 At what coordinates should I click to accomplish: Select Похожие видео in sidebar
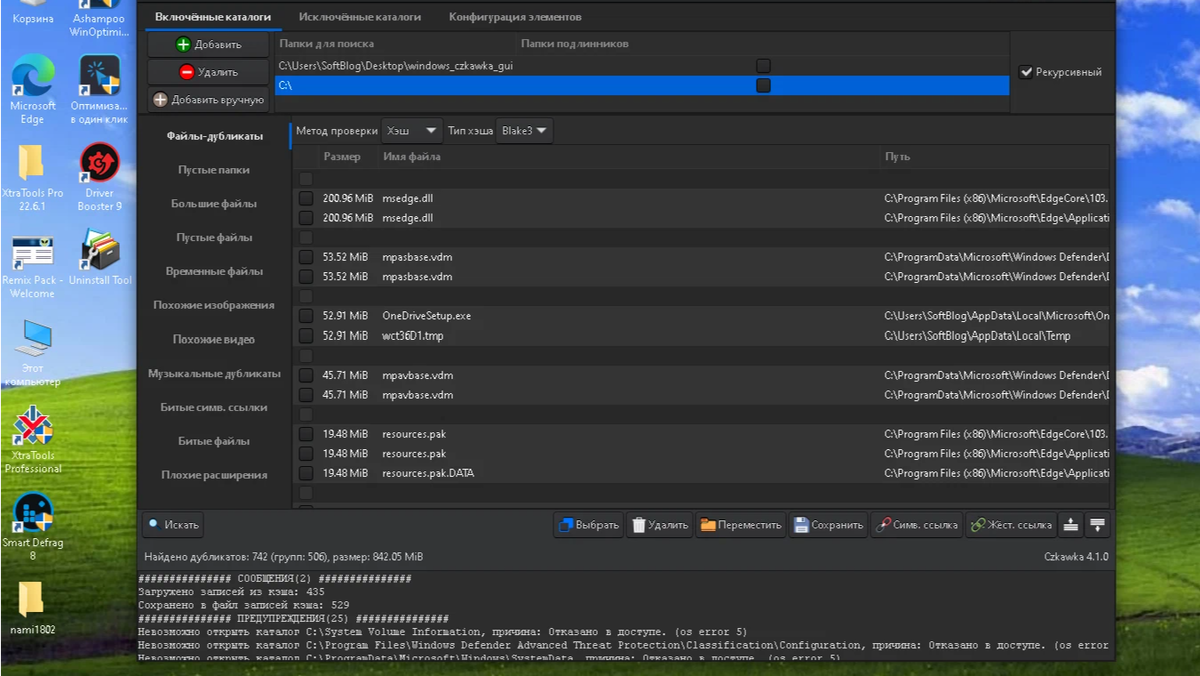coord(214,340)
